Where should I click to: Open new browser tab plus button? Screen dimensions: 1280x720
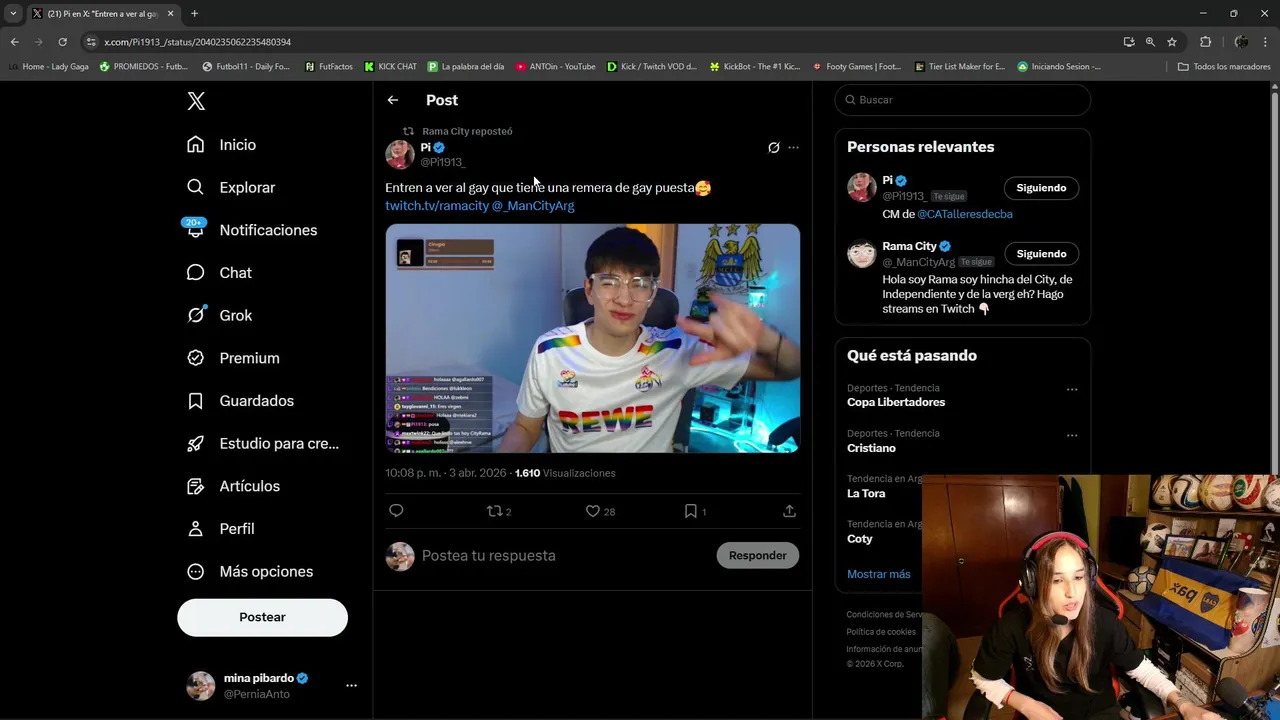coord(194,13)
